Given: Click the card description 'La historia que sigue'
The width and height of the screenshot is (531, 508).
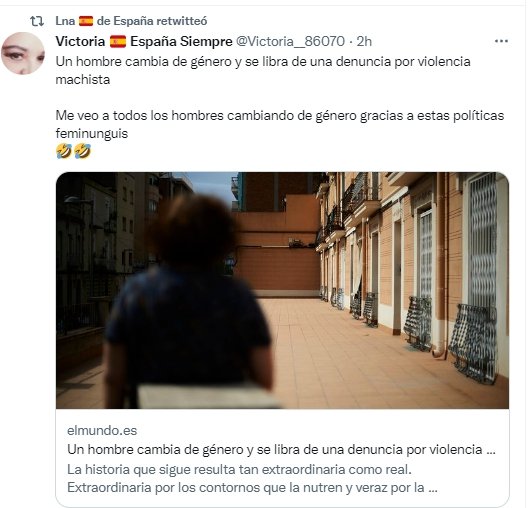Looking at the screenshot, I should click(252, 479).
